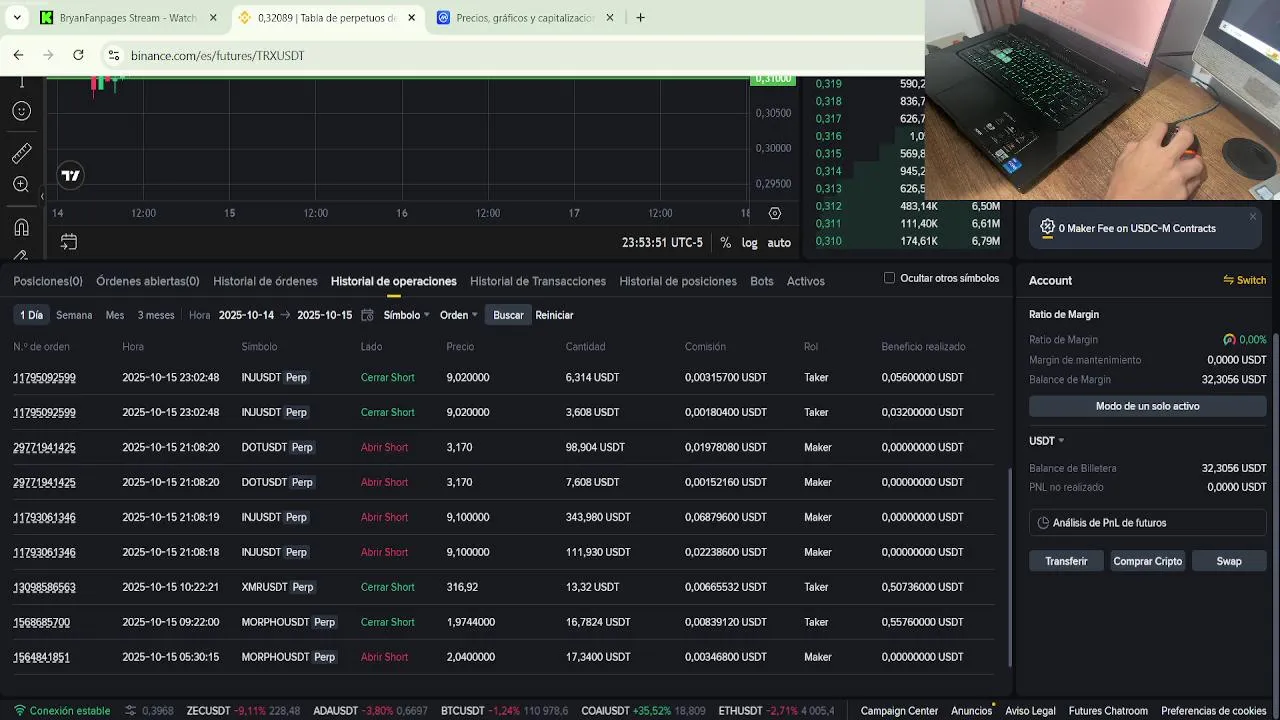This screenshot has width=1280, height=720.
Task: Go forward in browser history
Action: (x=48, y=56)
